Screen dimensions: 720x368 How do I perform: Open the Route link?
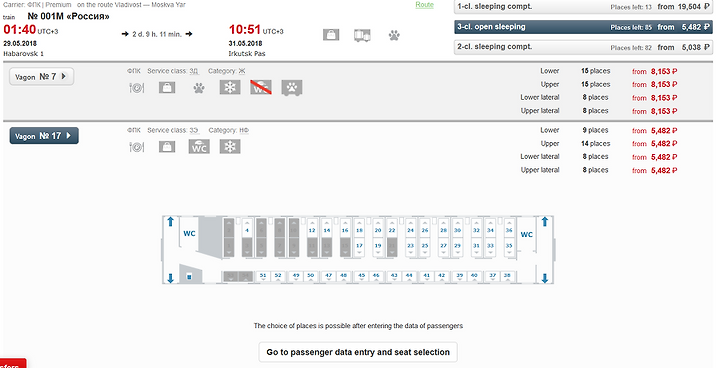click(424, 5)
